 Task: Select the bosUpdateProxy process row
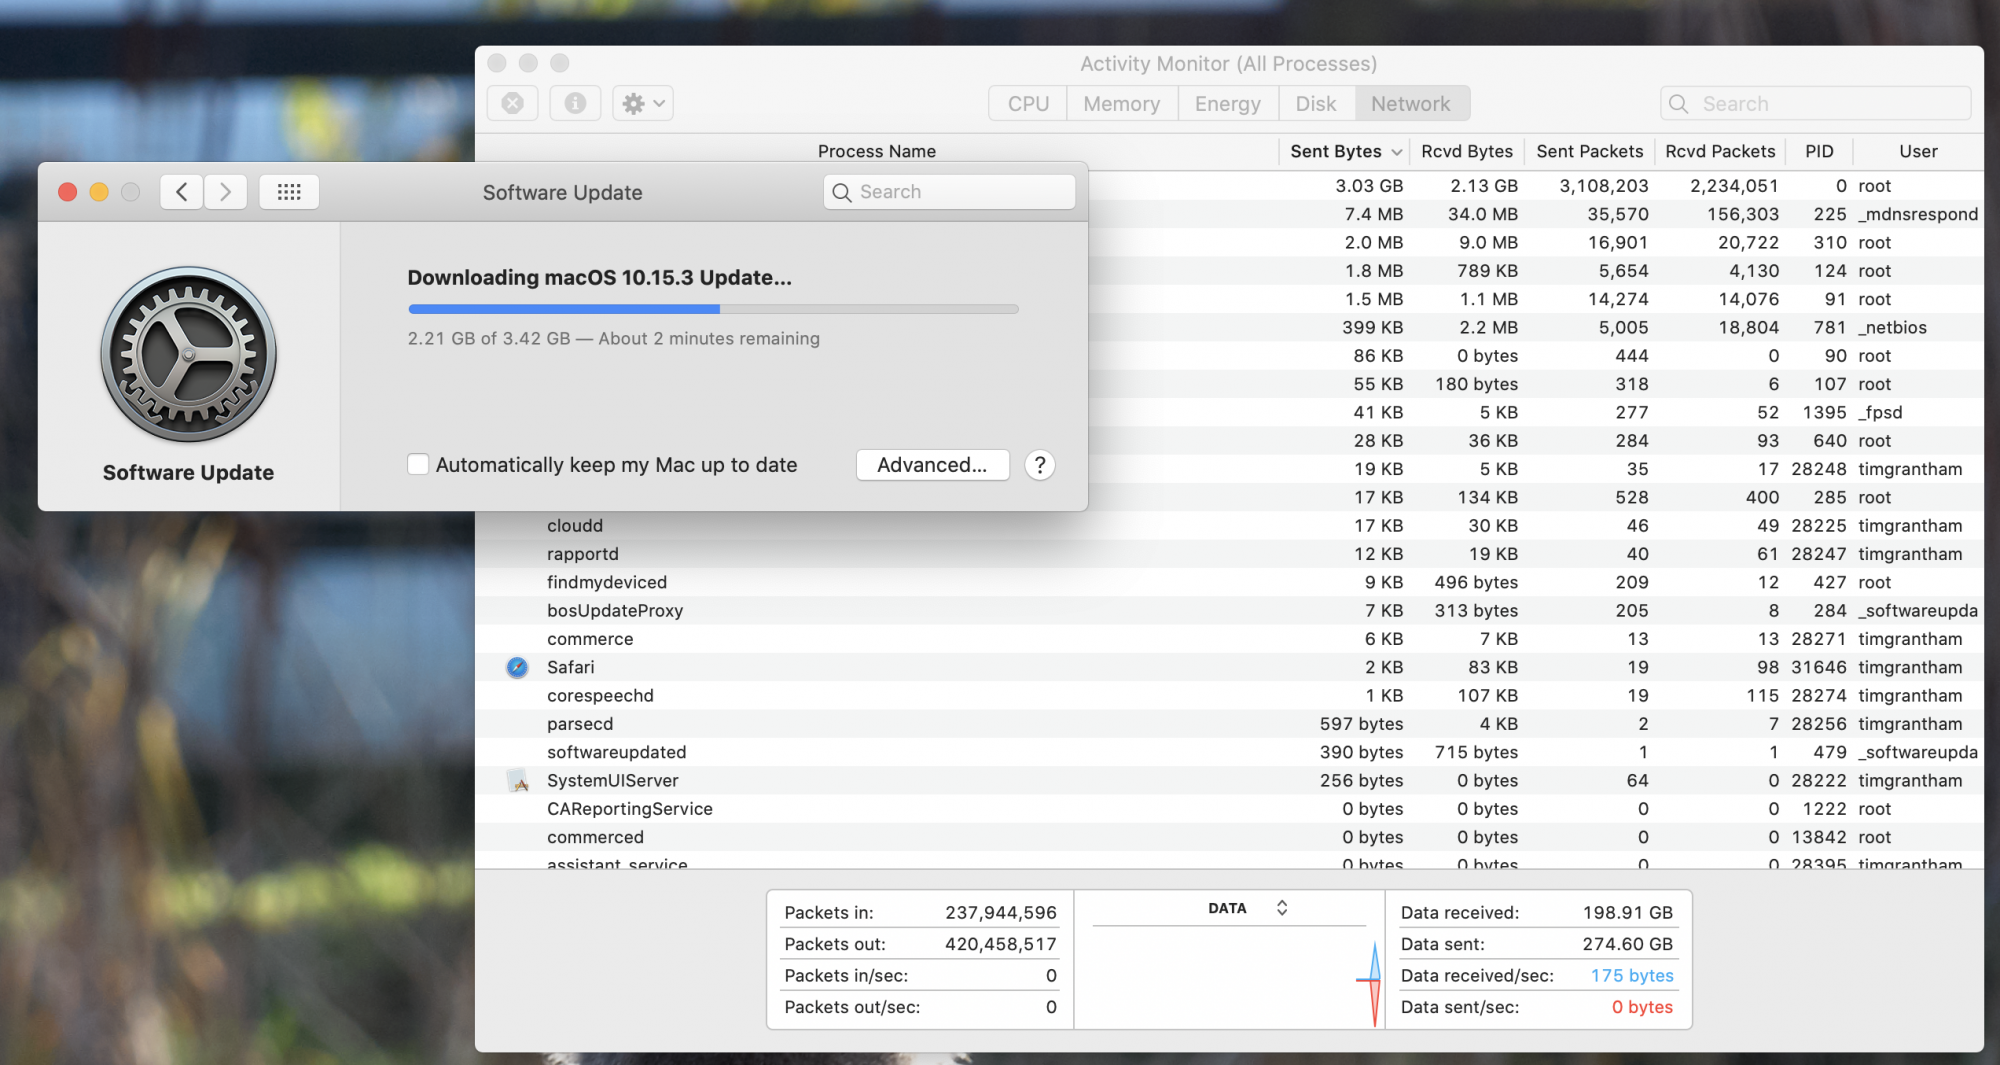[1229, 611]
